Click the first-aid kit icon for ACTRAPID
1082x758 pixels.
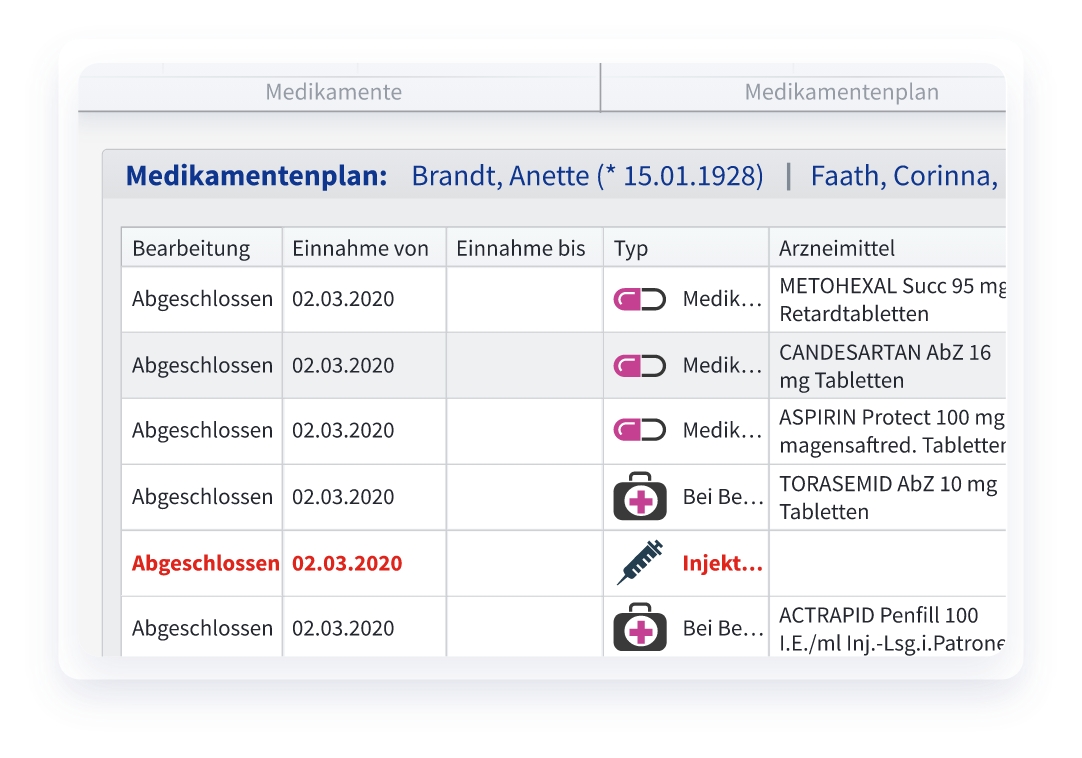pyautogui.click(x=639, y=628)
